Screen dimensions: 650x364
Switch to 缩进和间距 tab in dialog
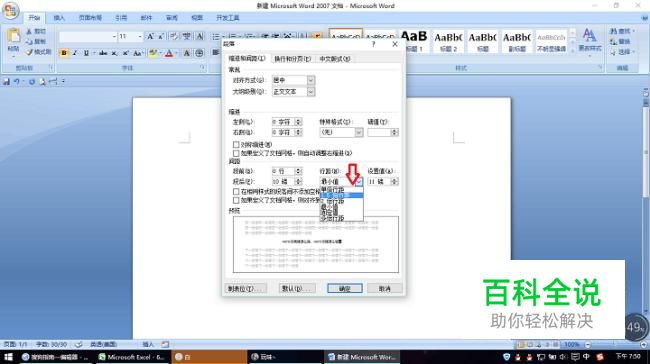247,58
